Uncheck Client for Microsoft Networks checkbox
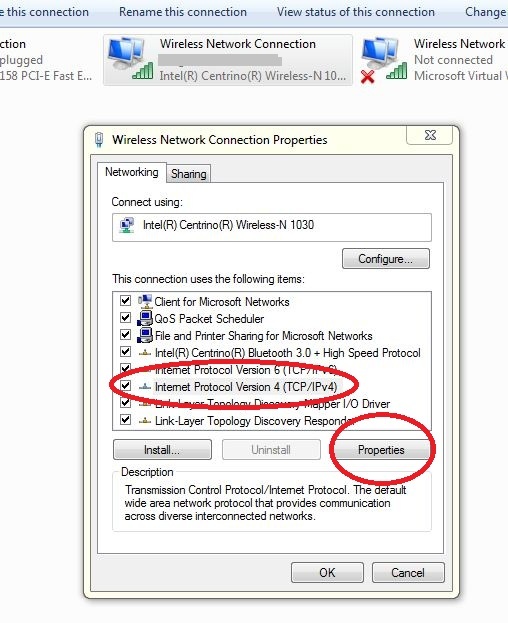Screen dimensions: 508x623 coord(126,301)
